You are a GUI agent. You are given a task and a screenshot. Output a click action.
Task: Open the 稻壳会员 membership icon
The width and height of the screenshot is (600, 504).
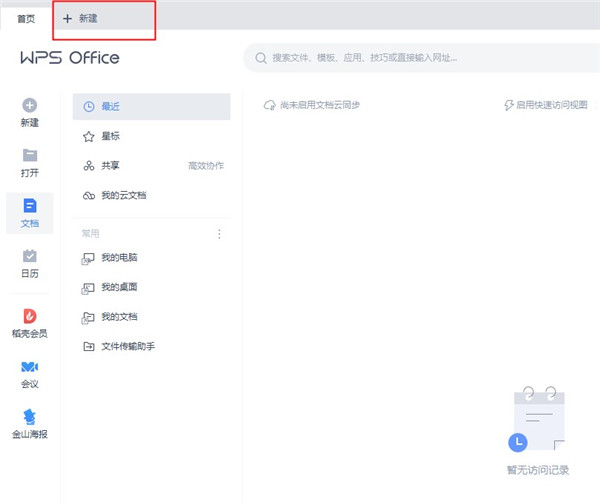(29, 316)
